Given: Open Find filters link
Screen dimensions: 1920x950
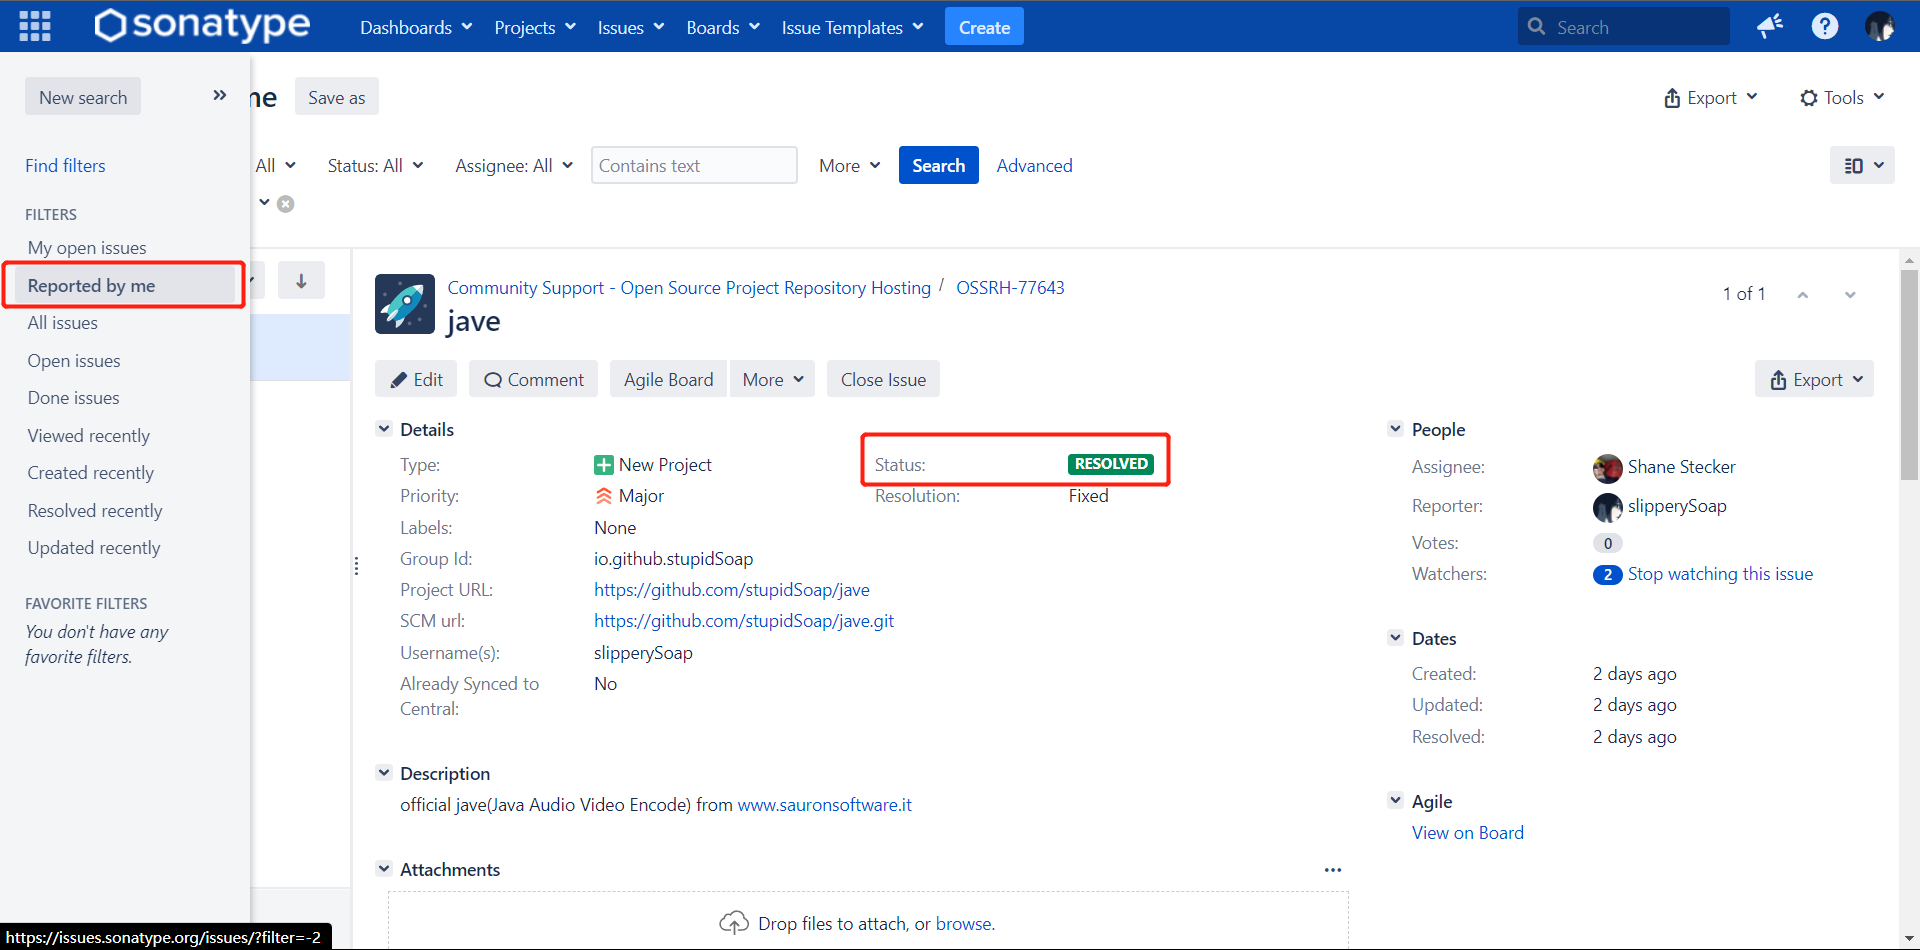Looking at the screenshot, I should click(65, 166).
